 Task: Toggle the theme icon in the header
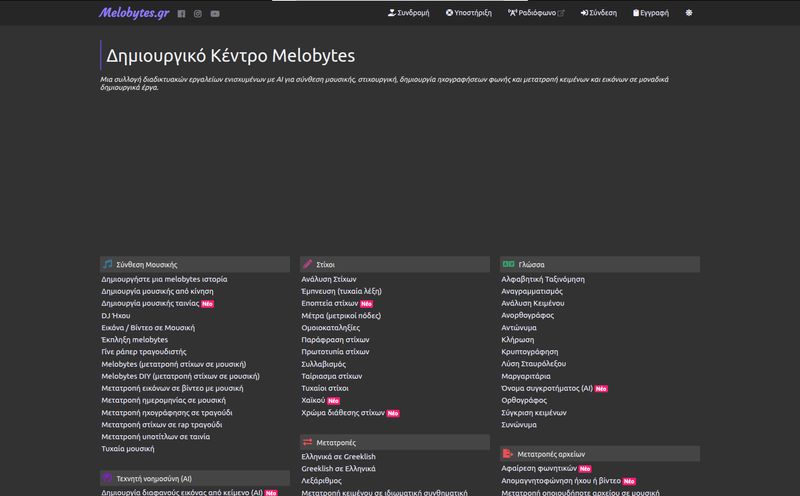click(x=689, y=13)
